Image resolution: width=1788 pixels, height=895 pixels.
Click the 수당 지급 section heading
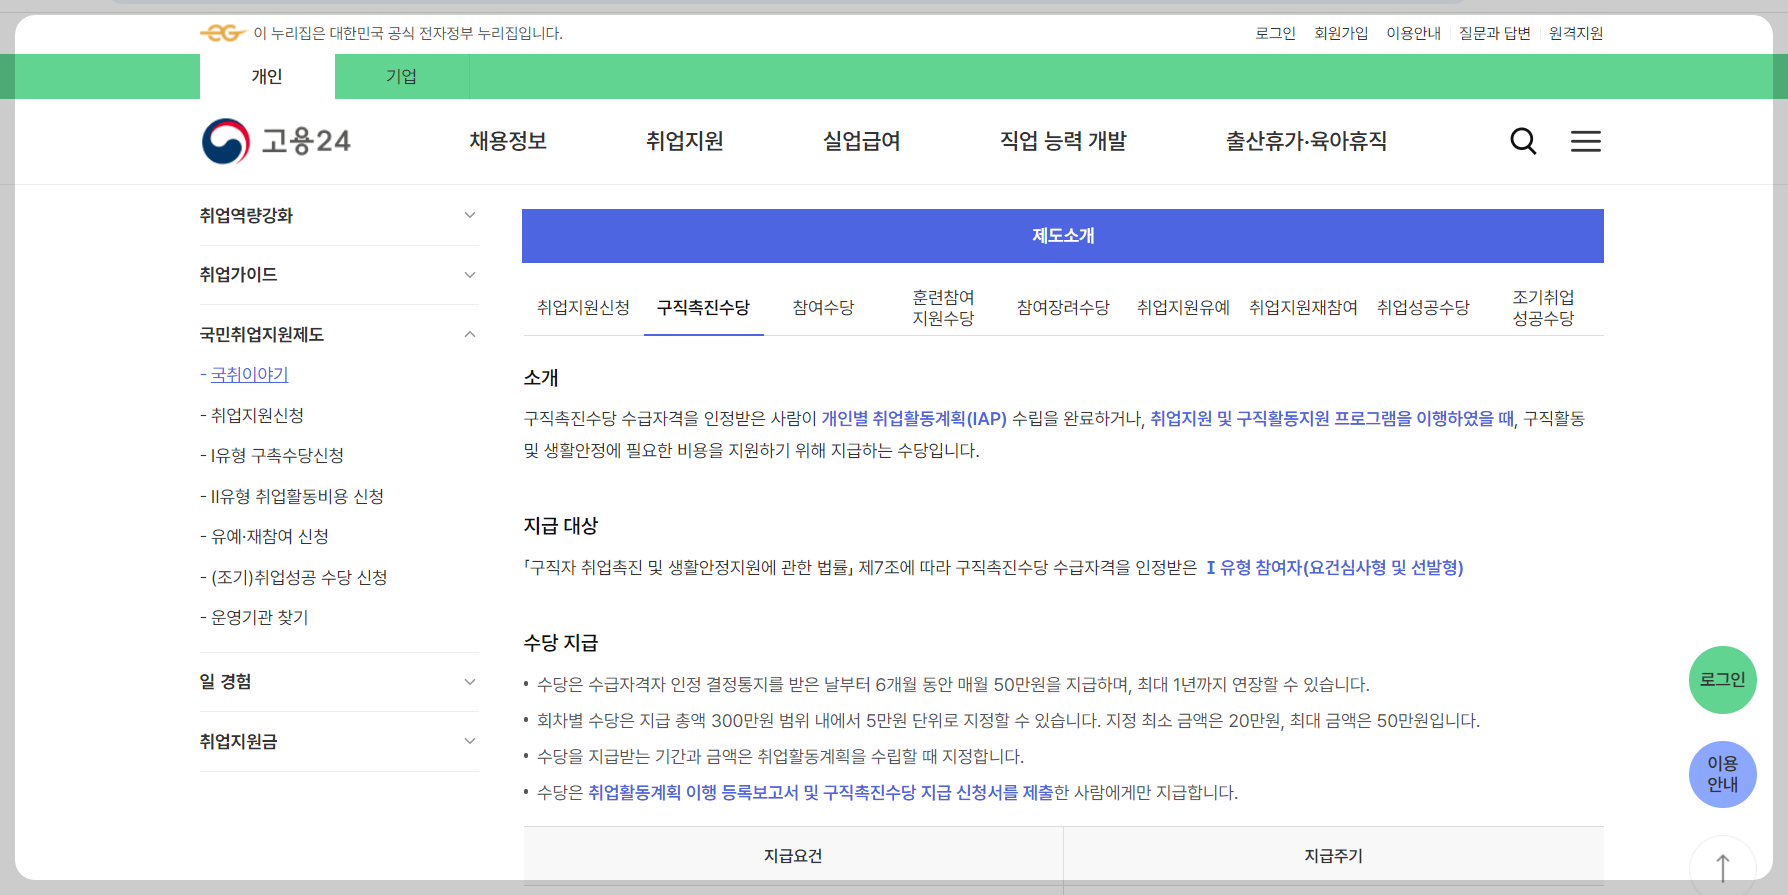pyautogui.click(x=561, y=643)
